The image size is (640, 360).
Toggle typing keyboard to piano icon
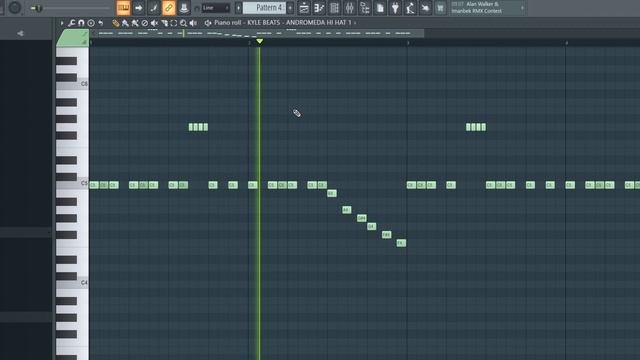(x=123, y=8)
